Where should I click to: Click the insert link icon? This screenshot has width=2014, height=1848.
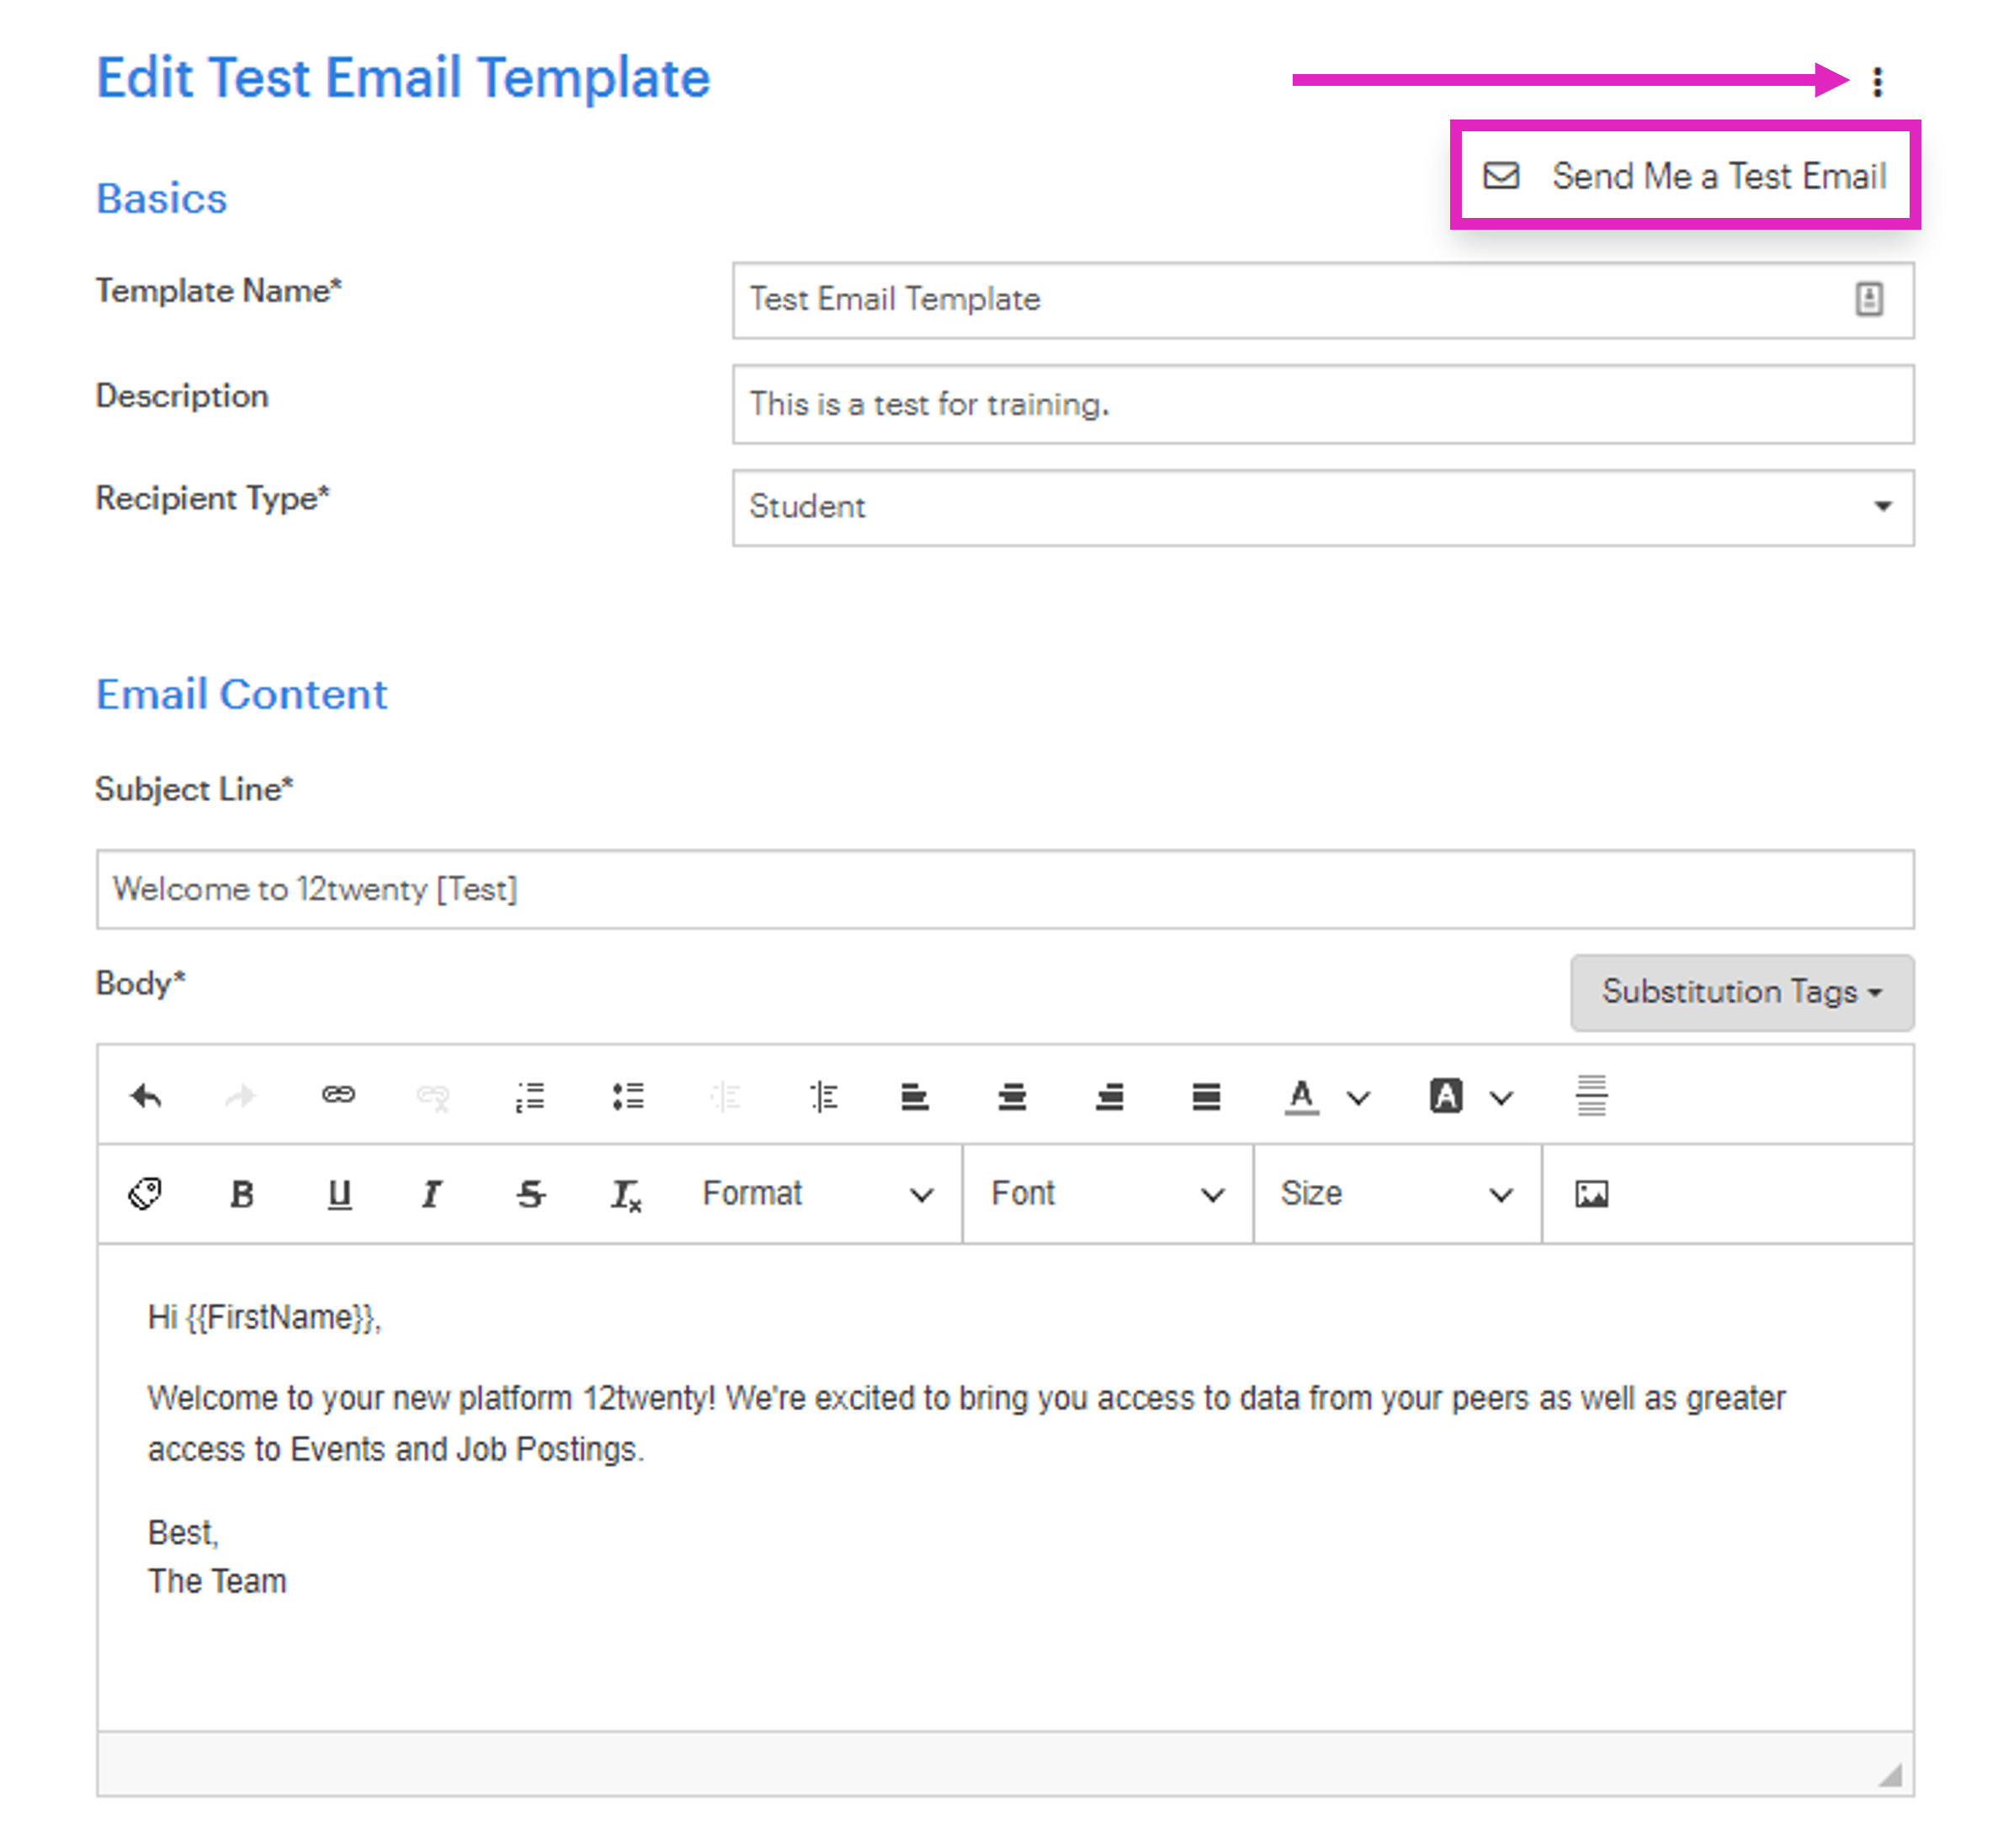point(338,1095)
